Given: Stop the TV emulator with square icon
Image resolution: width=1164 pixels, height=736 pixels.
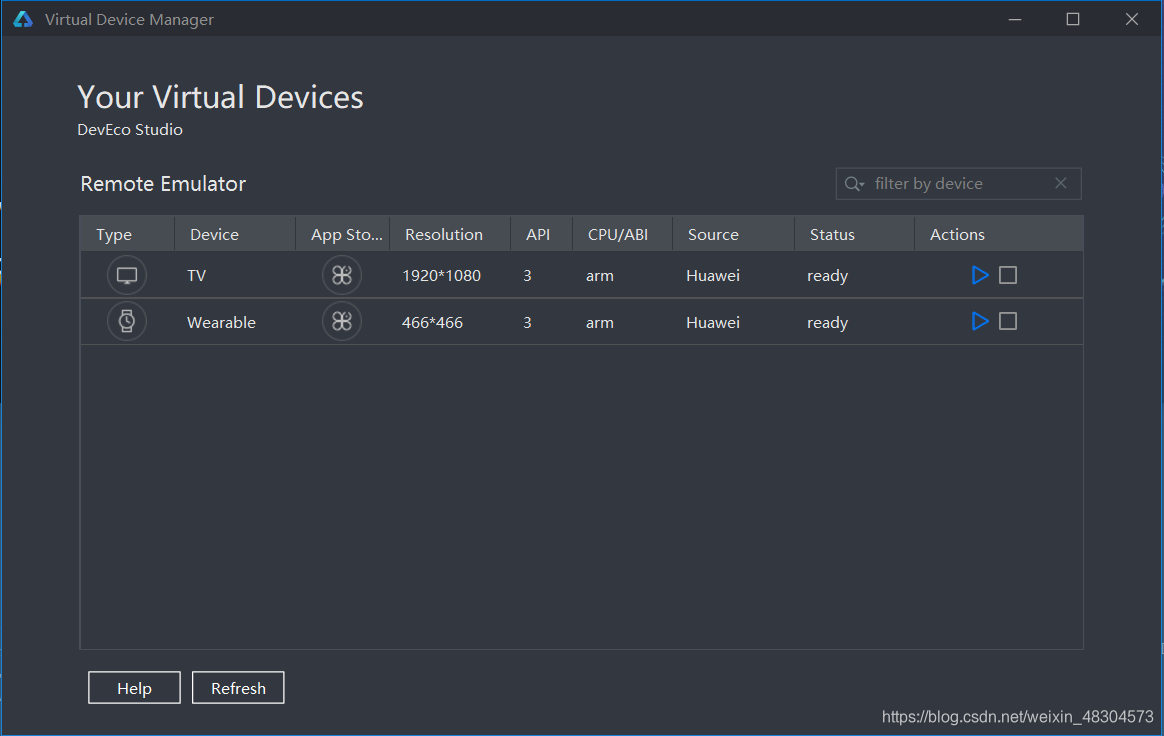Looking at the screenshot, I should click(1007, 276).
